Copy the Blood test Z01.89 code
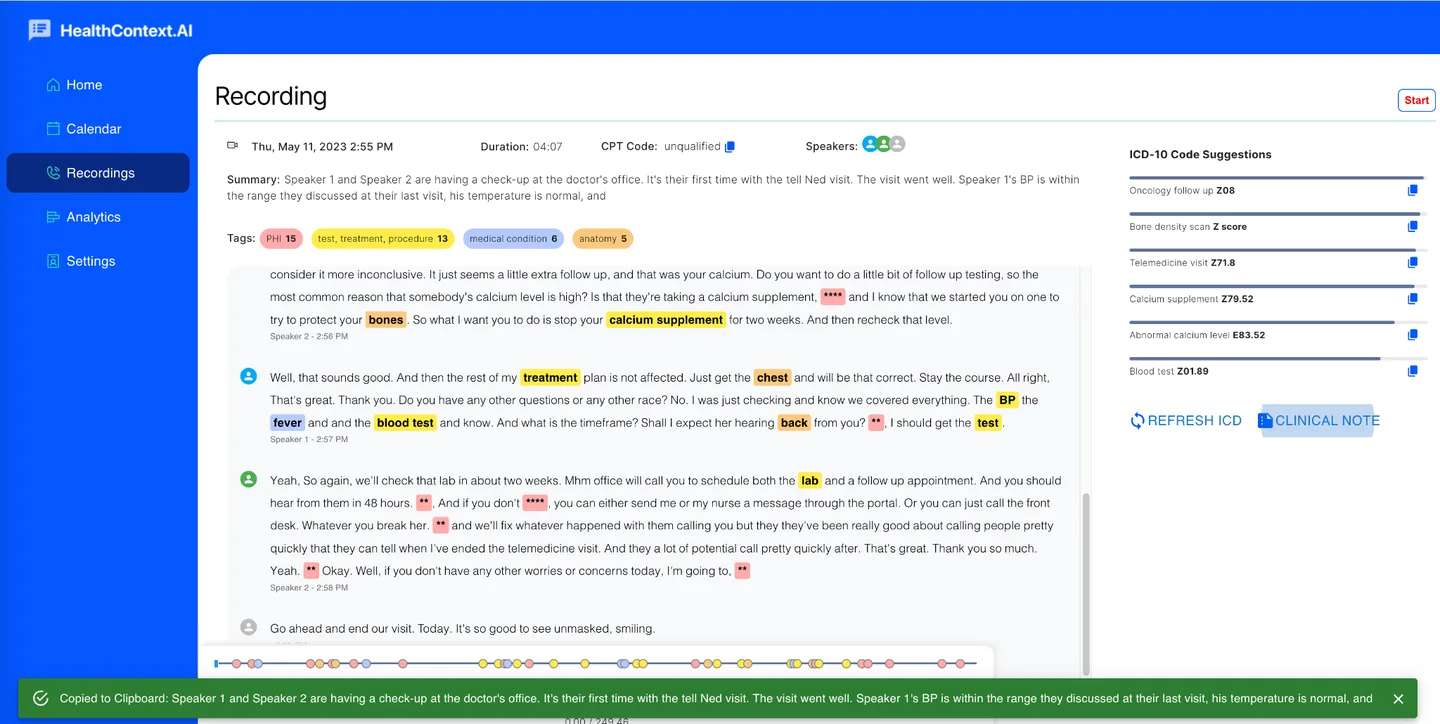The width and height of the screenshot is (1440, 724). point(1412,370)
